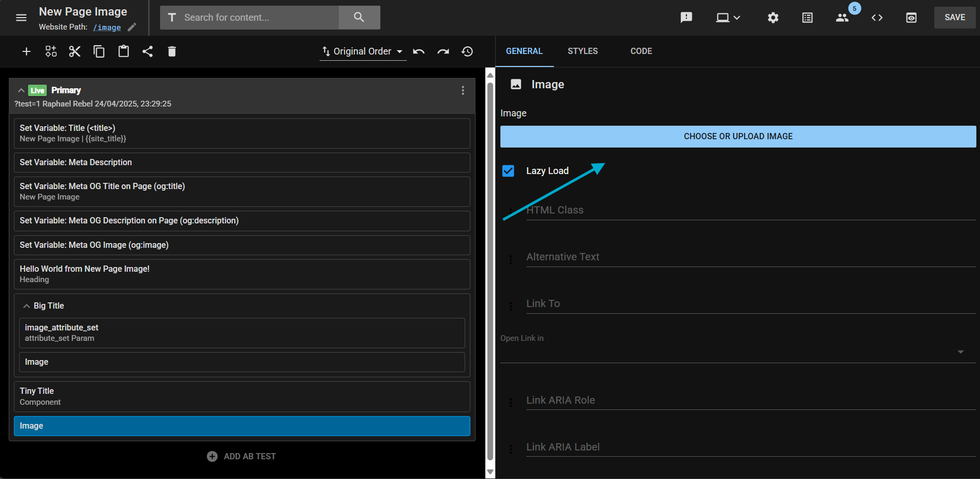This screenshot has width=980, height=479.
Task: Switch to the CODE tab
Action: [641, 51]
